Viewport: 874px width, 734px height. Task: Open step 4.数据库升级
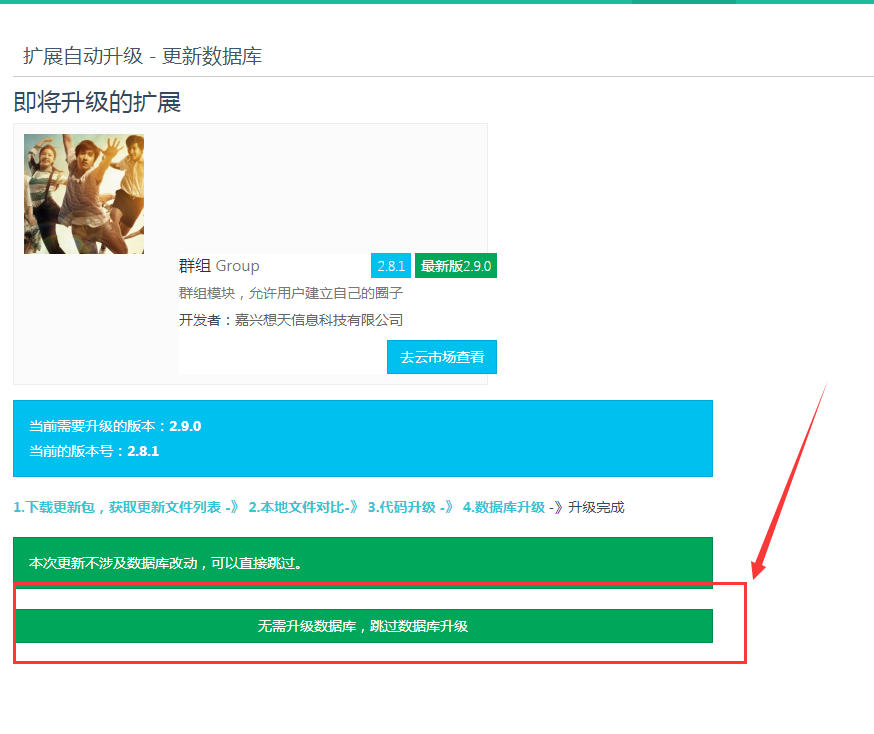tap(504, 507)
